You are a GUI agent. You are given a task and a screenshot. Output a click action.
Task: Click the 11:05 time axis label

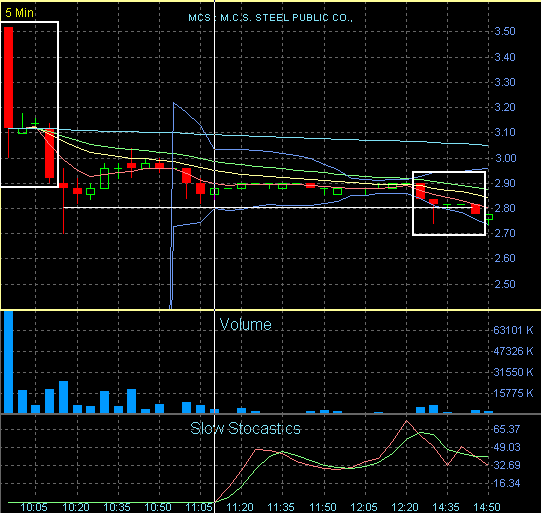tap(199, 507)
